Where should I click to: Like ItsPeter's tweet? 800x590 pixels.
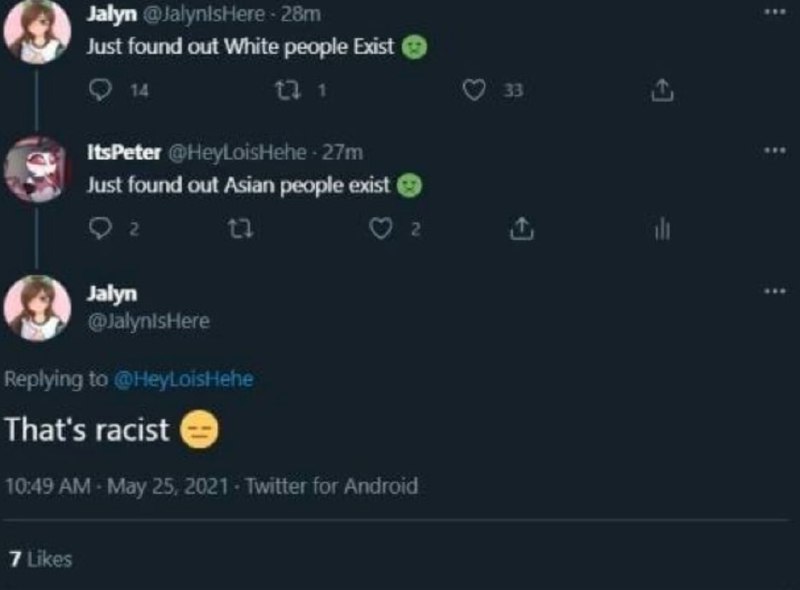[x=381, y=228]
